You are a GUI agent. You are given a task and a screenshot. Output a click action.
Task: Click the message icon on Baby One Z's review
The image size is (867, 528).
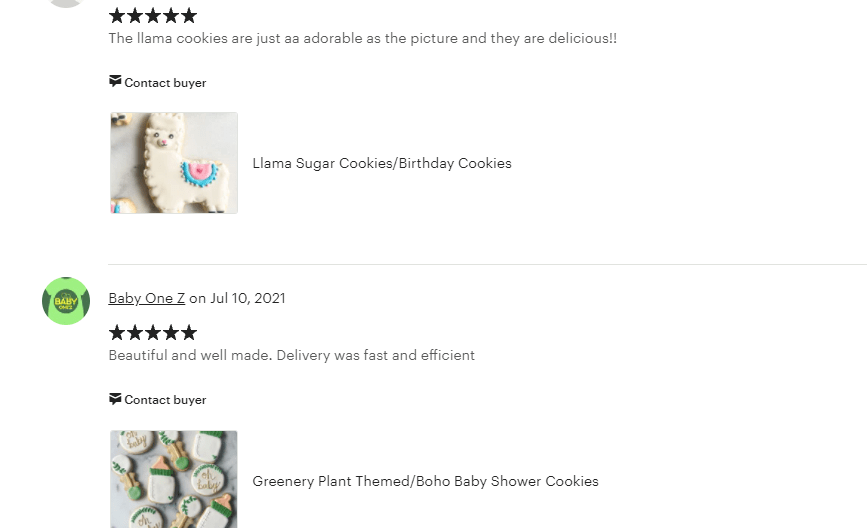click(x=115, y=399)
